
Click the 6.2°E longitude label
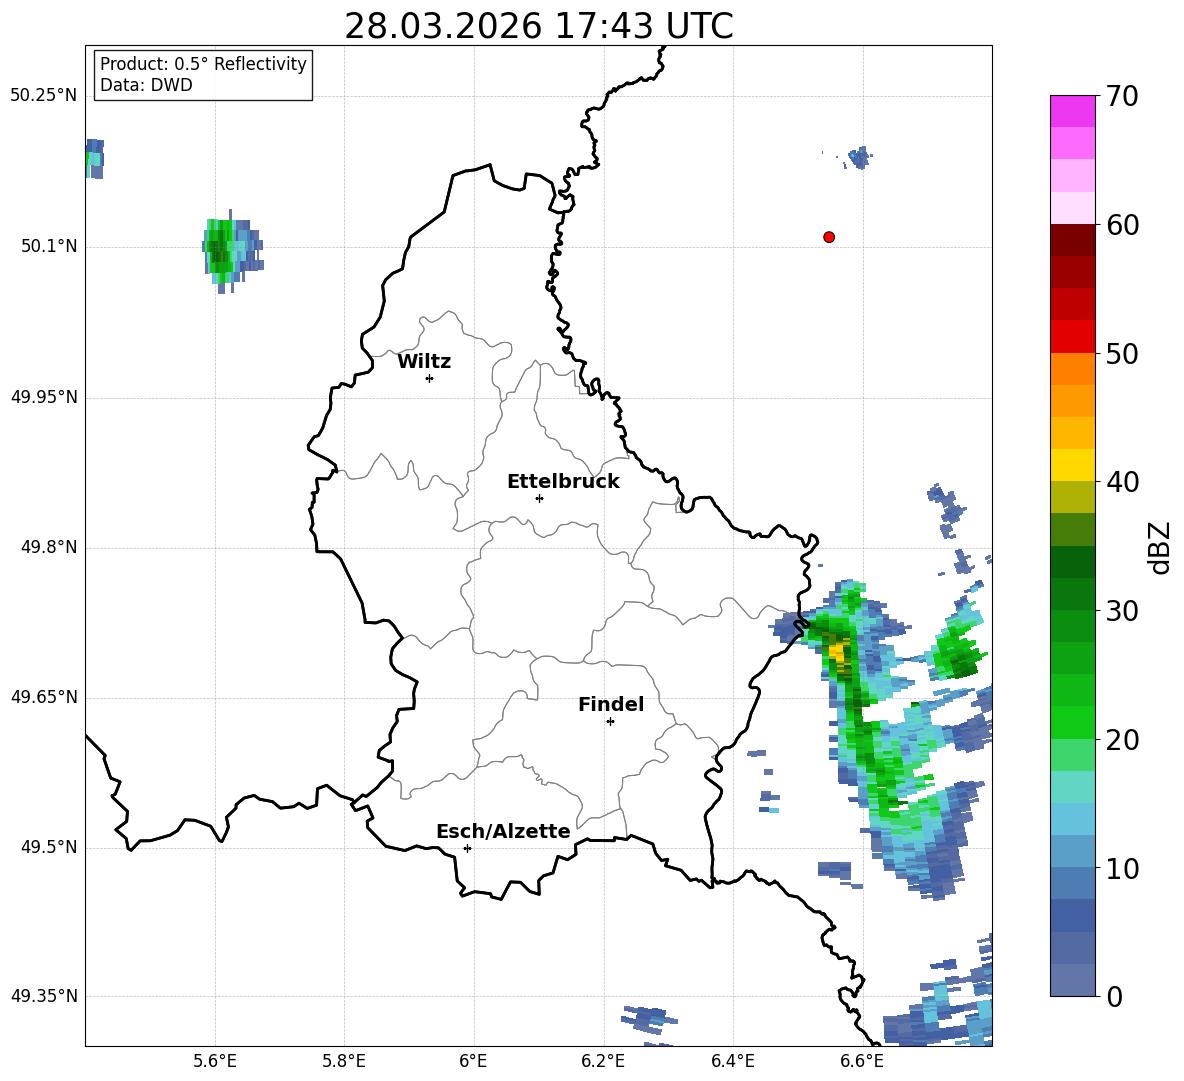point(603,1061)
